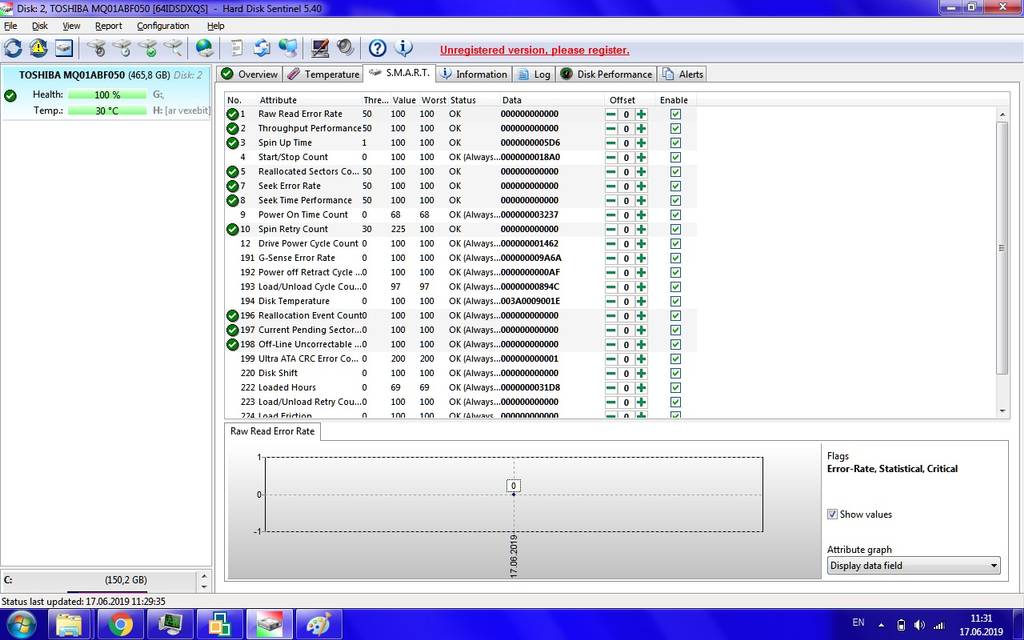Viewport: 1024px width, 640px height.
Task: Click plus offset for Power On Time Count
Action: coord(641,215)
